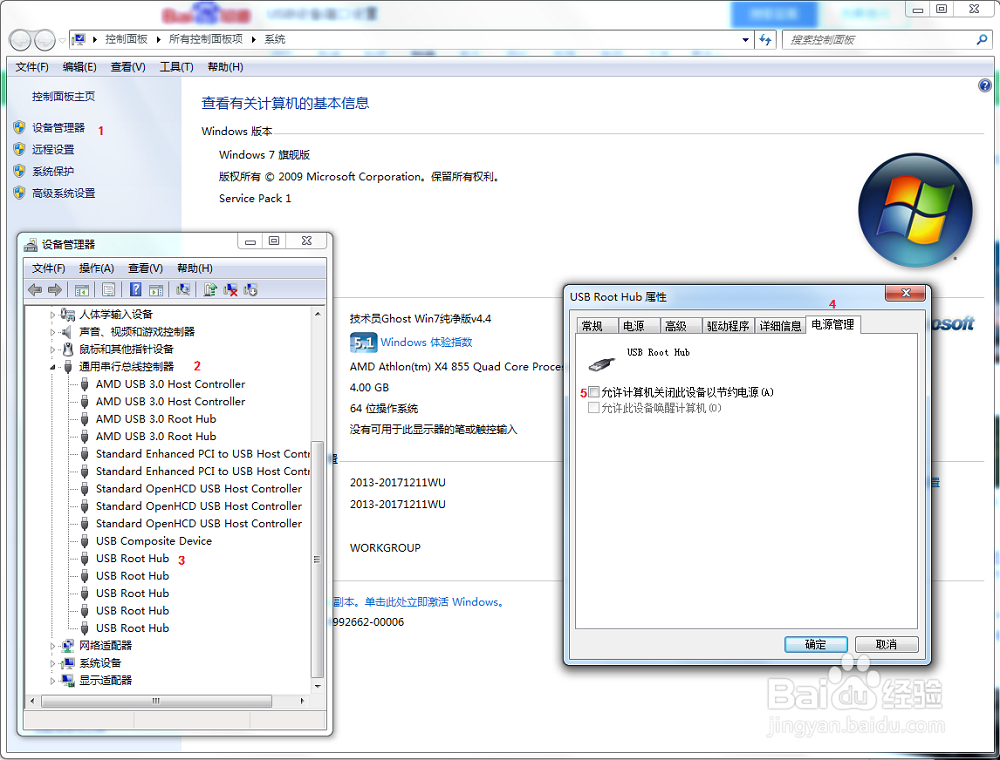
Task: Click 确定 button in USB Root Hub dialog
Action: (x=816, y=645)
